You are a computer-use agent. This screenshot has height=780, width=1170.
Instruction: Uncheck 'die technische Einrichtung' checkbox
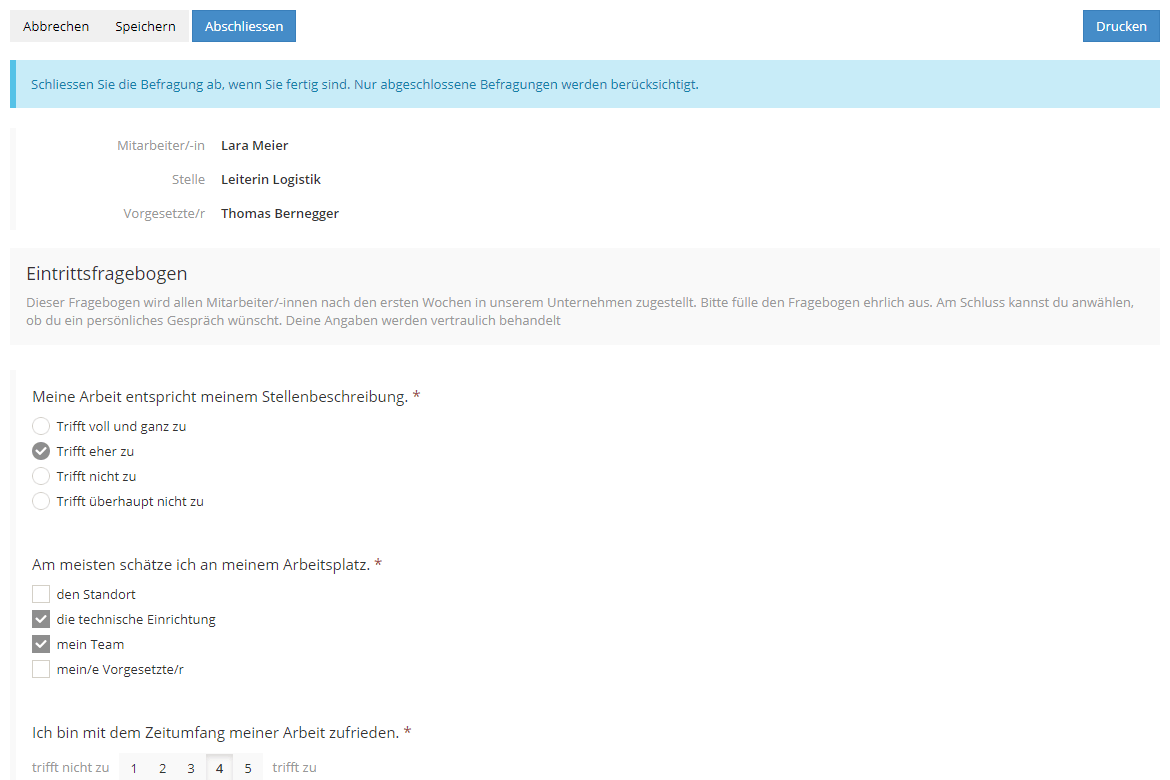(x=41, y=619)
